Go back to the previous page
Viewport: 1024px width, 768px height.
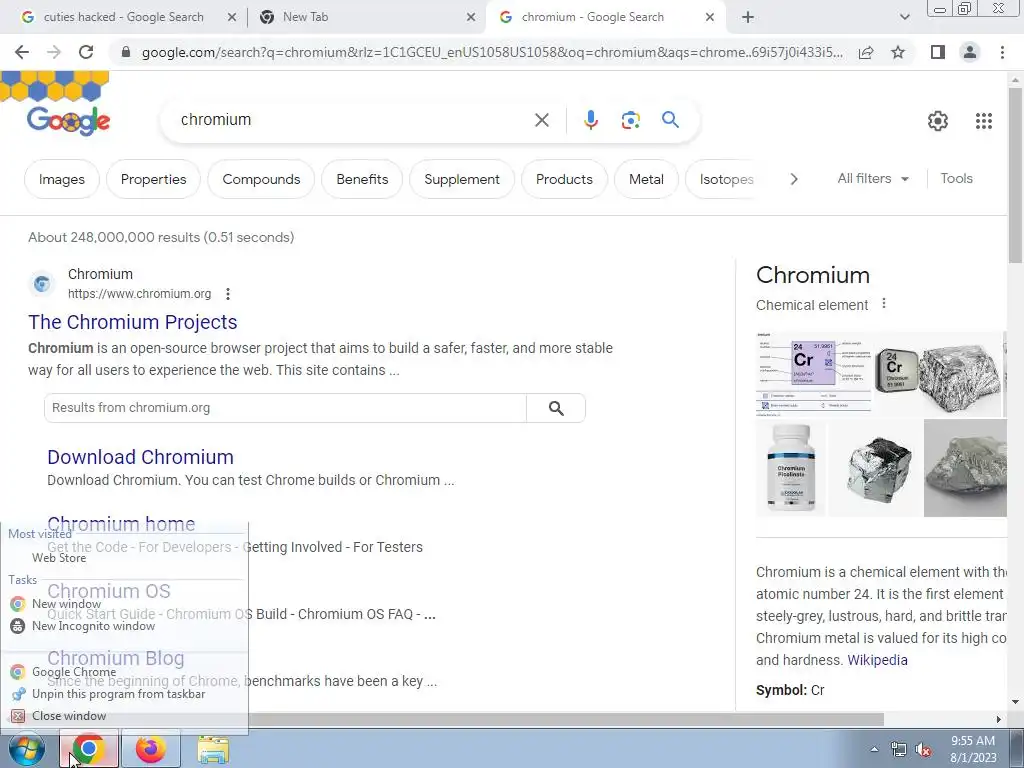(x=22, y=52)
